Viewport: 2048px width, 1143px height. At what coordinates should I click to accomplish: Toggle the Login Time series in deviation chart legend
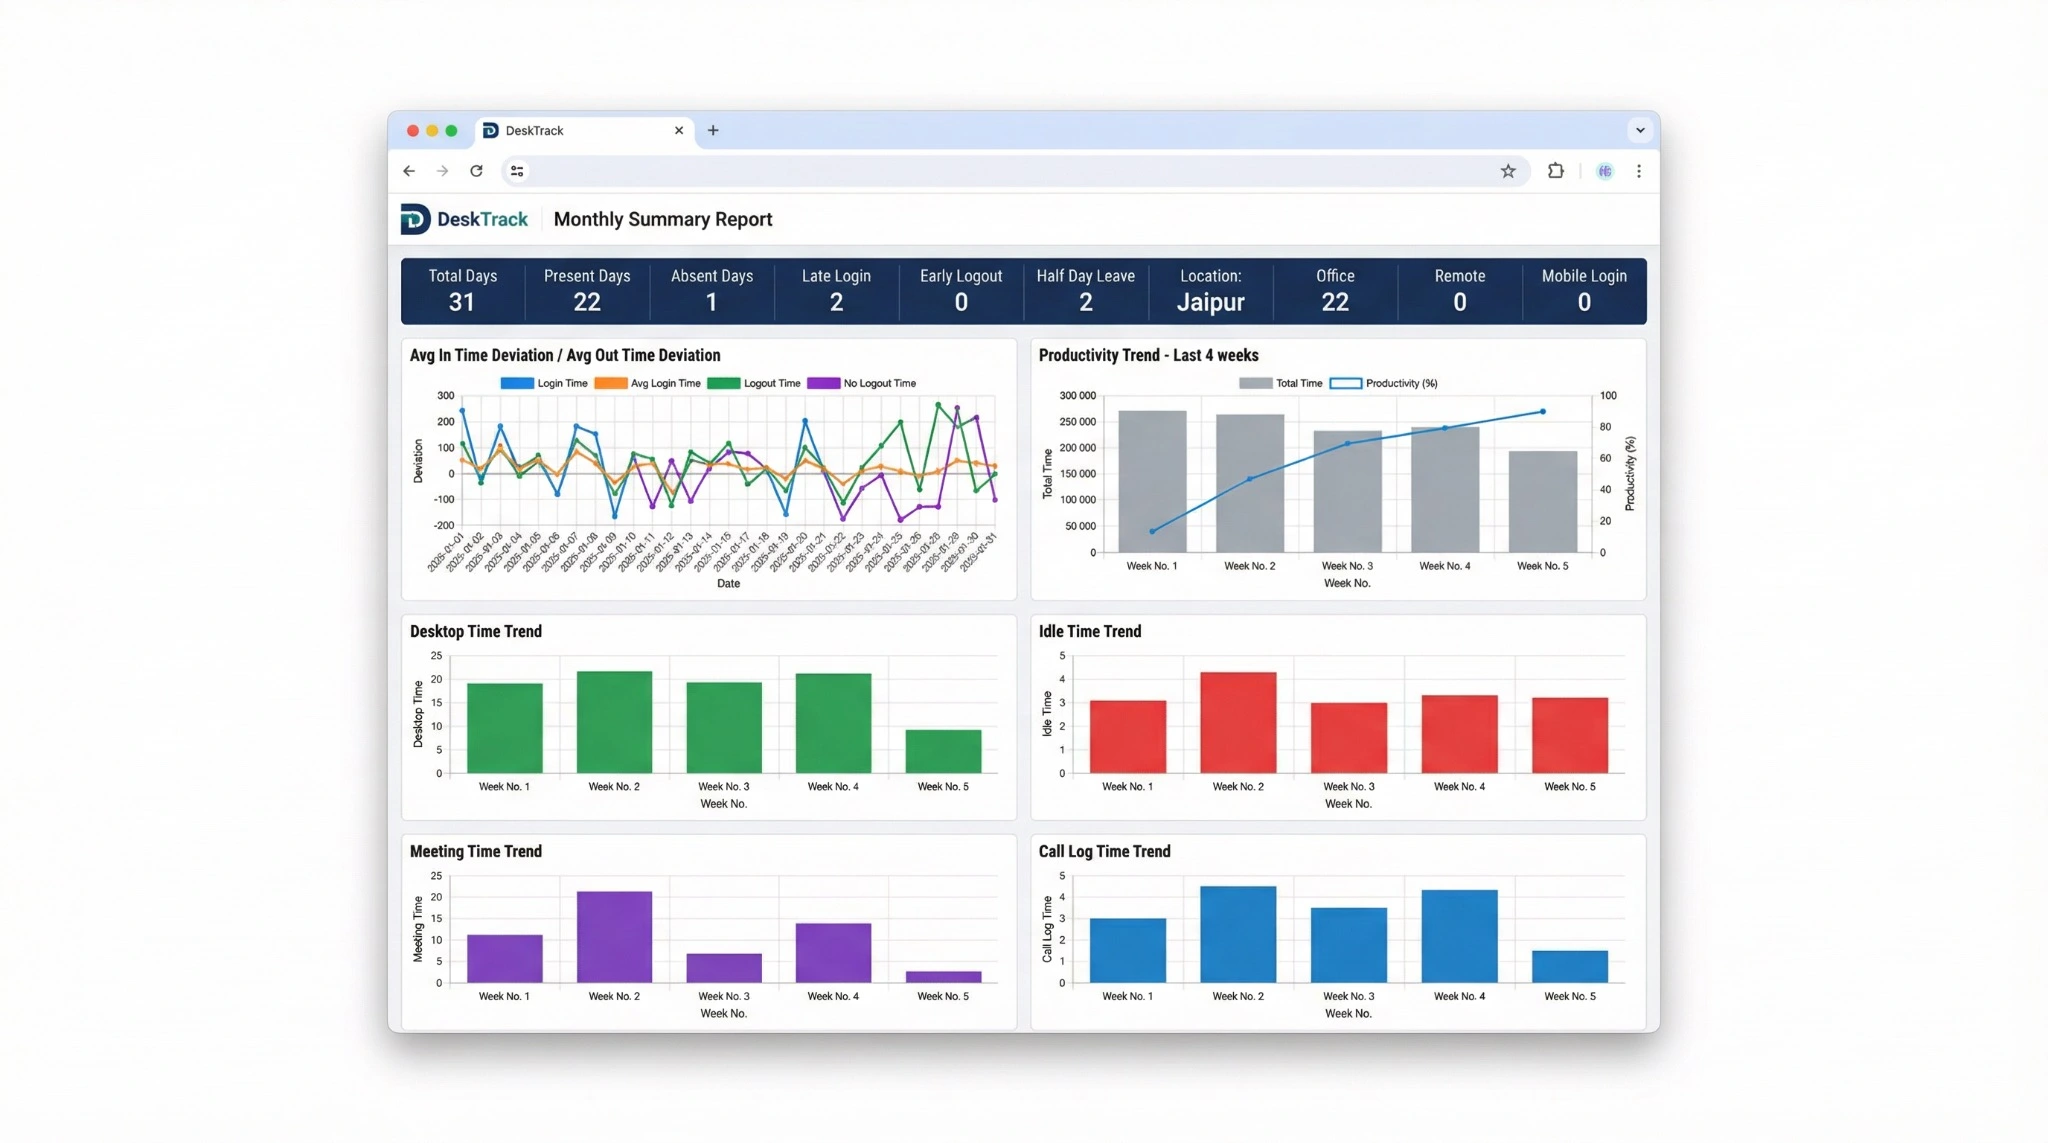coord(545,382)
